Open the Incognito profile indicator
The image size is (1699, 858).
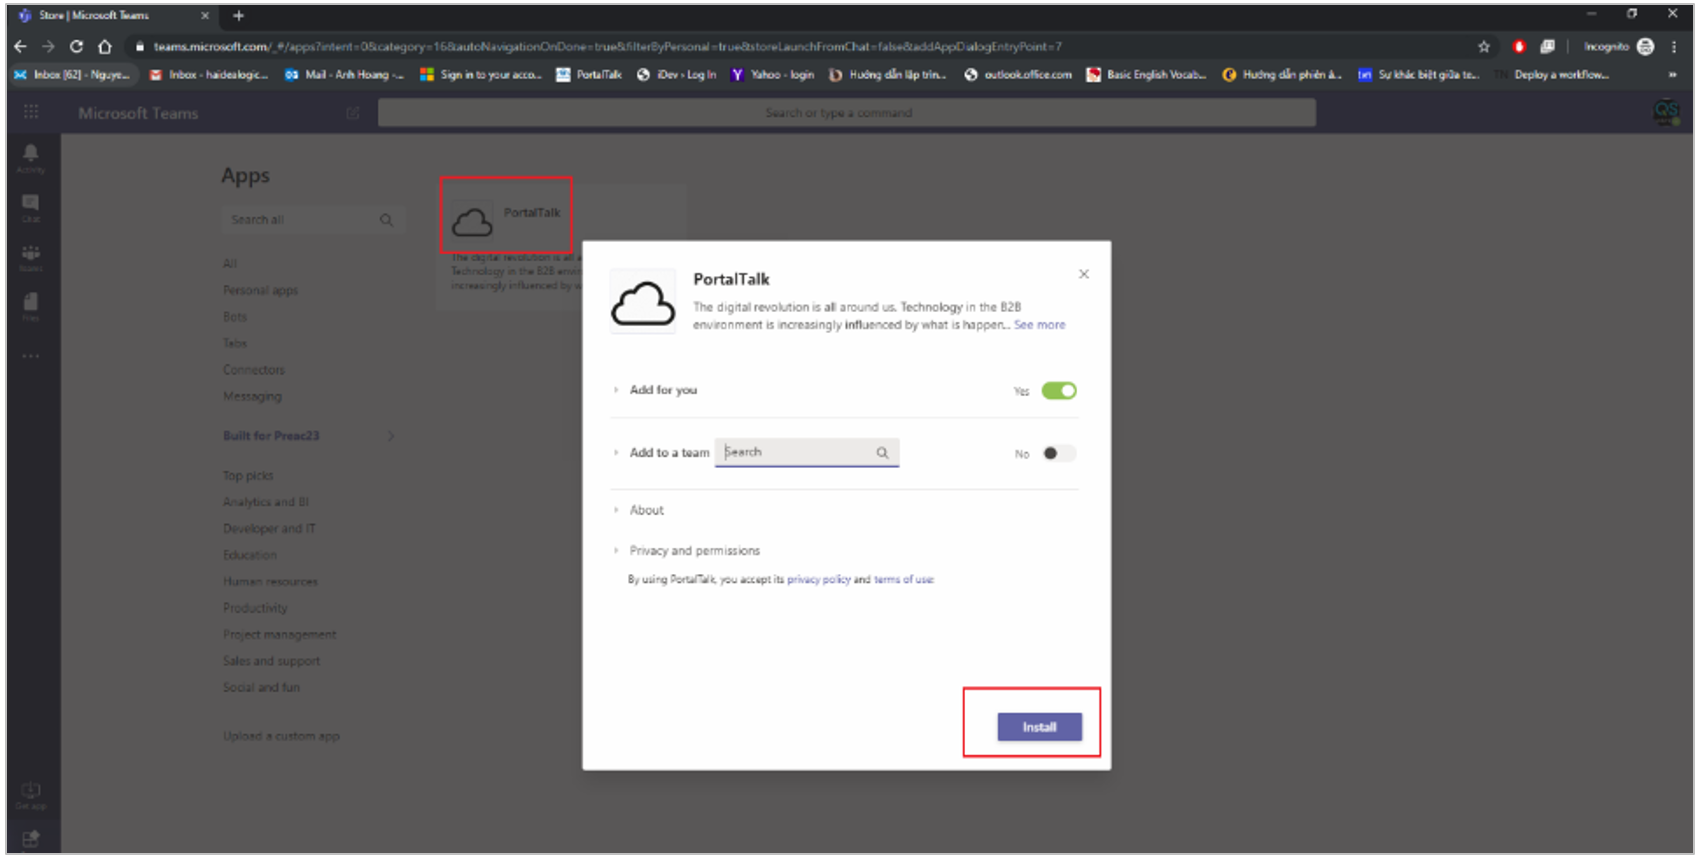point(1619,46)
